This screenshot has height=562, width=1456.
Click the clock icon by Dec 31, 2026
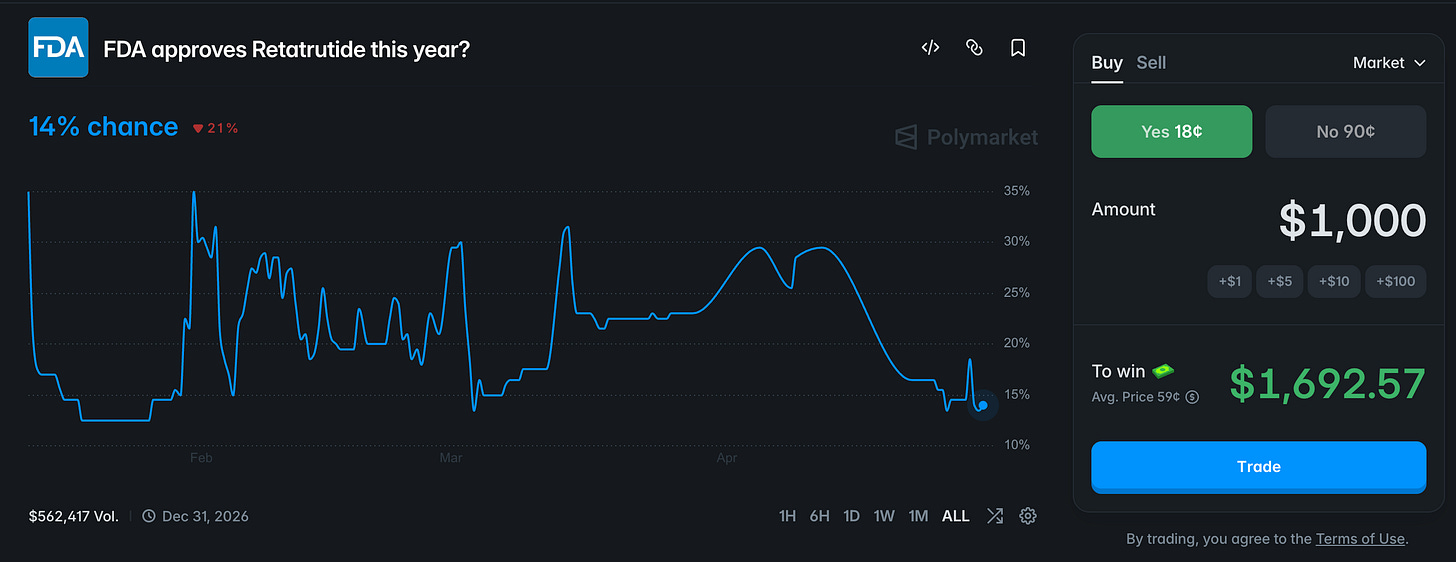click(149, 516)
